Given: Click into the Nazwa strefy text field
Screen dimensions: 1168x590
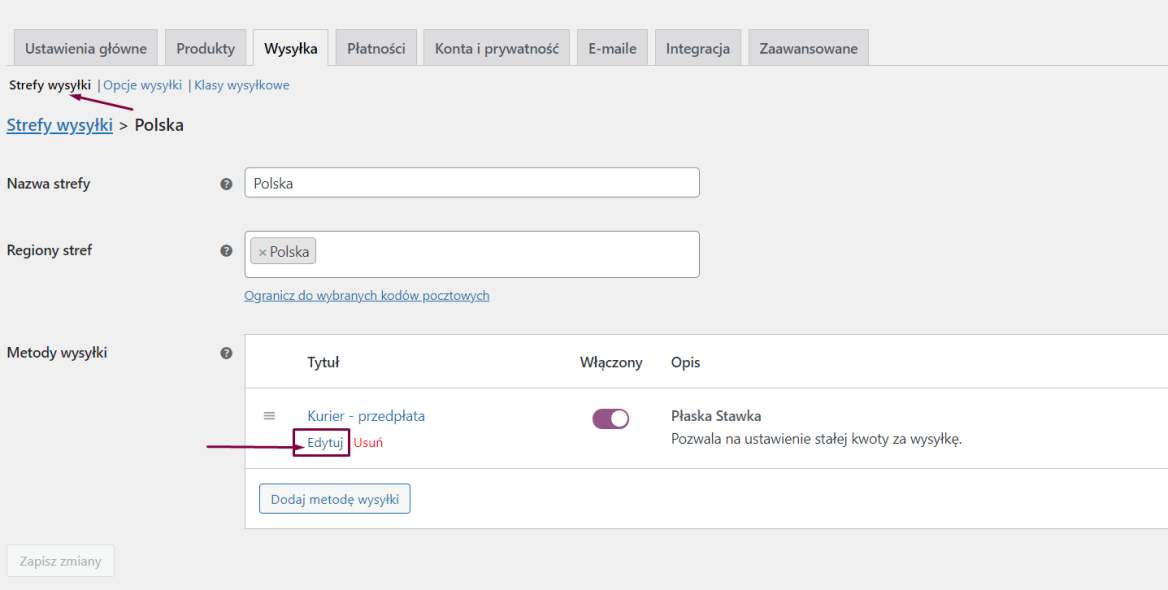Looking at the screenshot, I should (x=471, y=183).
